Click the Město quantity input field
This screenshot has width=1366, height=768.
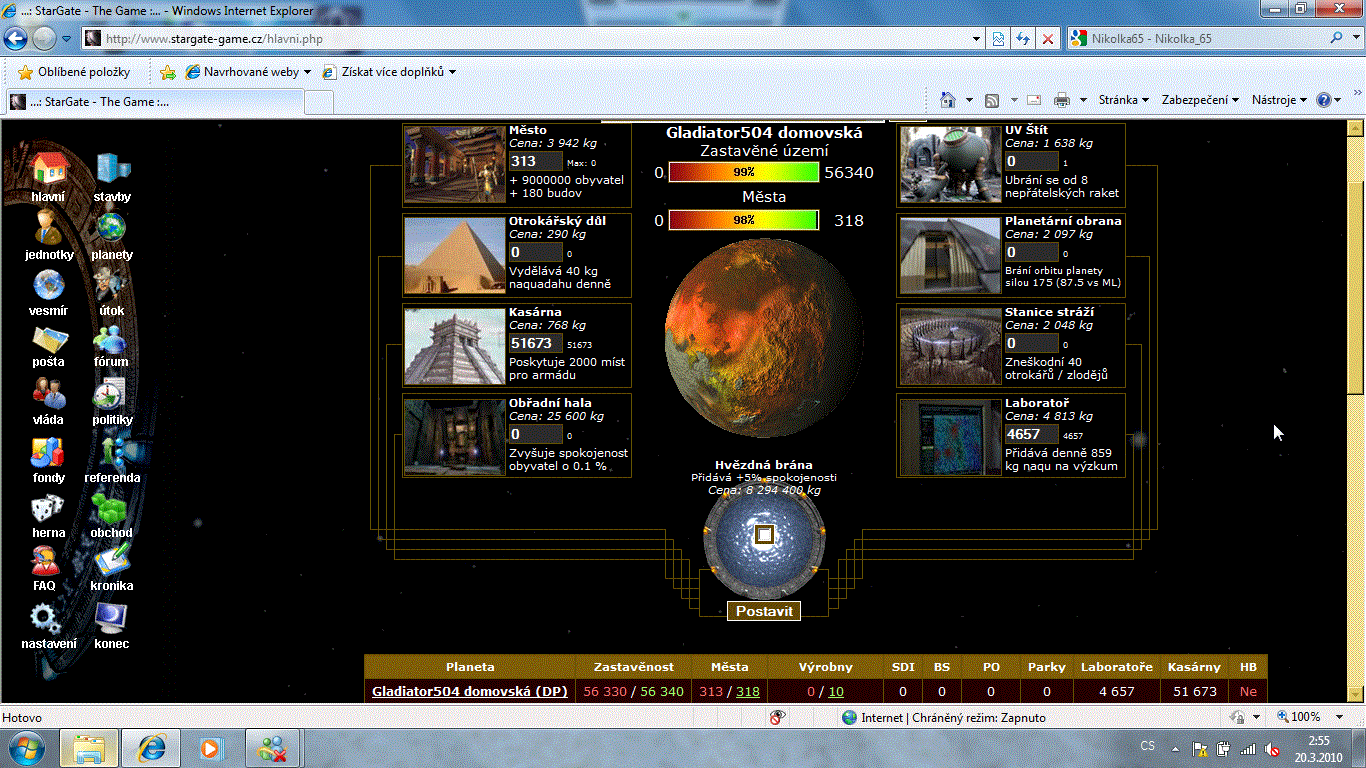pos(536,161)
